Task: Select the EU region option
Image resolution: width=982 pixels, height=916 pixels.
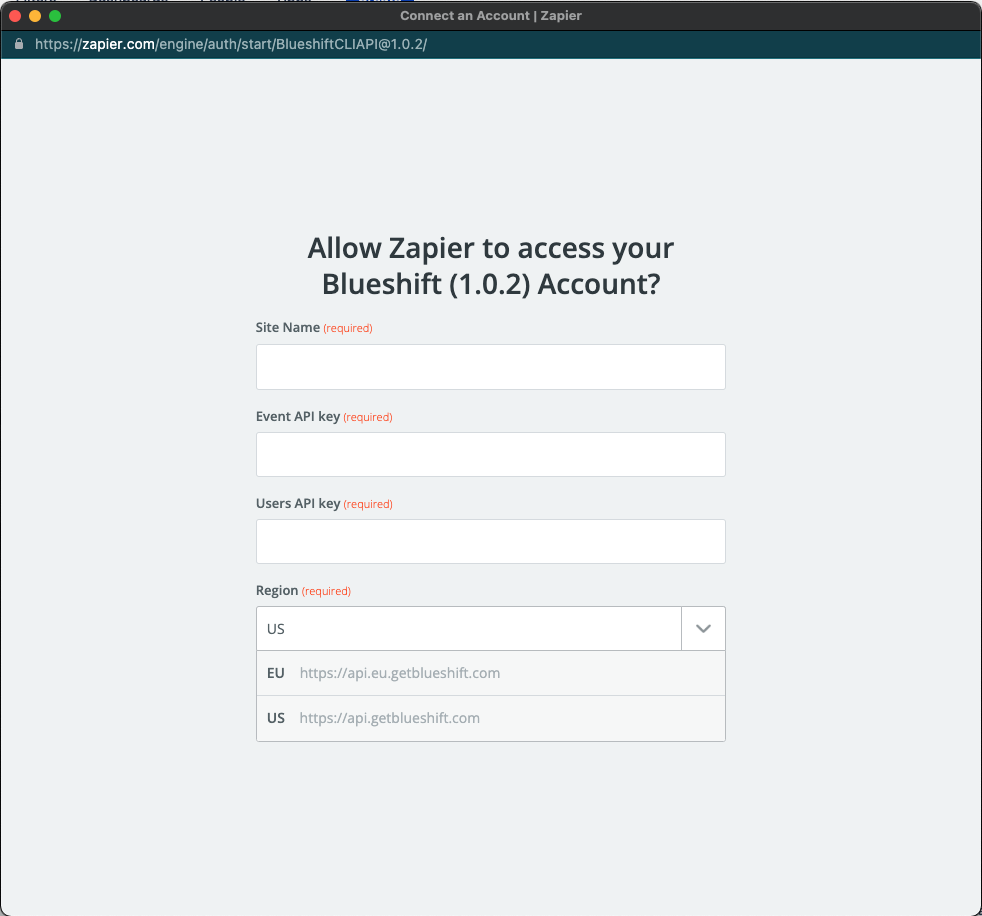Action: [490, 673]
